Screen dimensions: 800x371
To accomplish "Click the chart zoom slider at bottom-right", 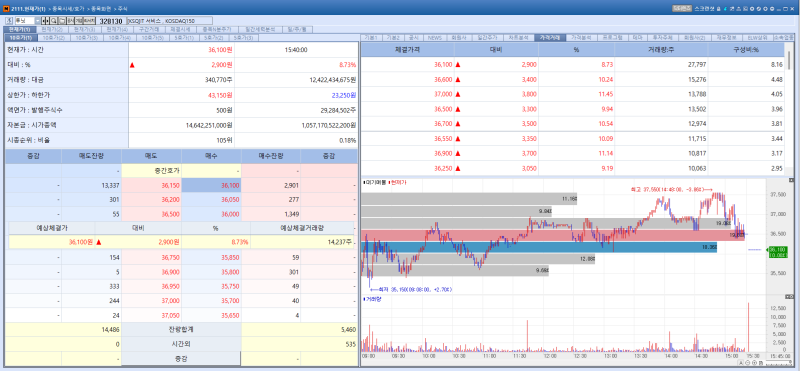I will (779, 363).
